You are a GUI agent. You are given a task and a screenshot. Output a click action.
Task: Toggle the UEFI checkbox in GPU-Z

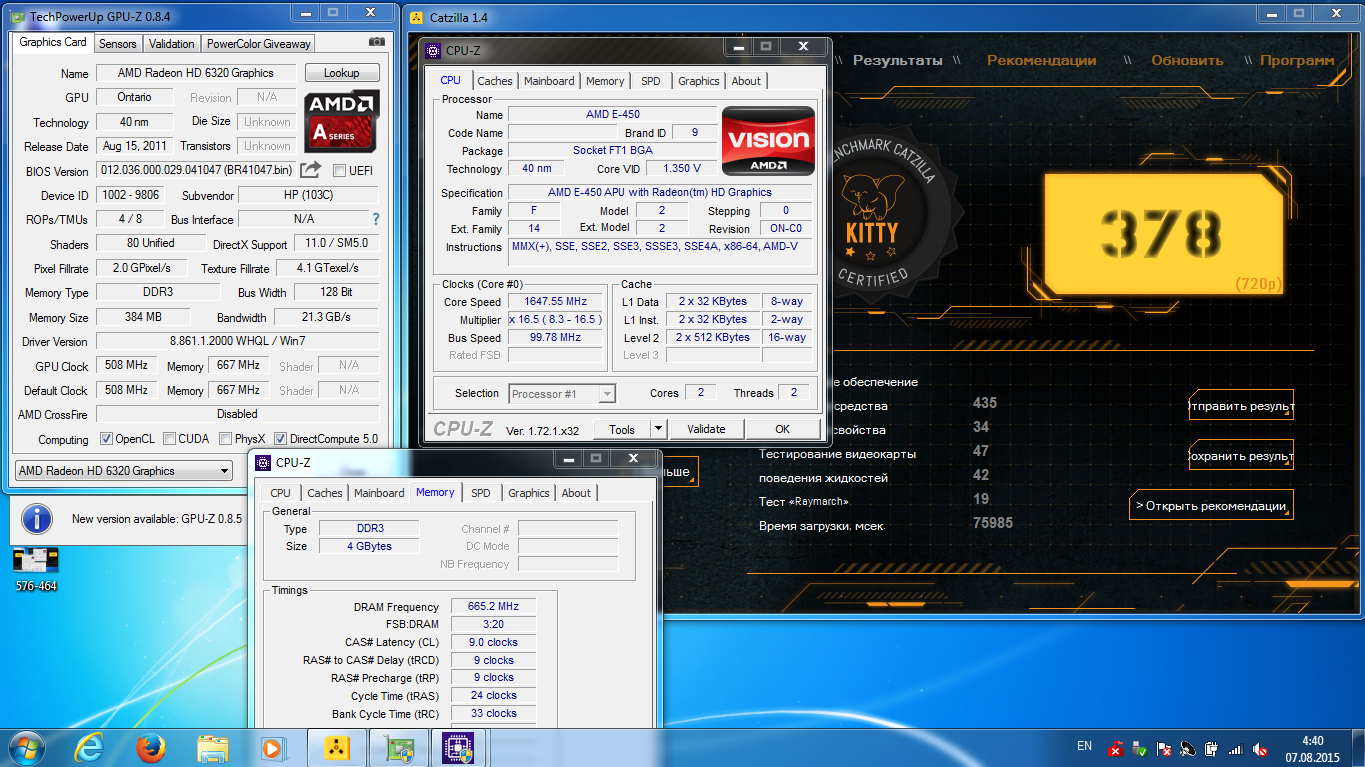339,170
